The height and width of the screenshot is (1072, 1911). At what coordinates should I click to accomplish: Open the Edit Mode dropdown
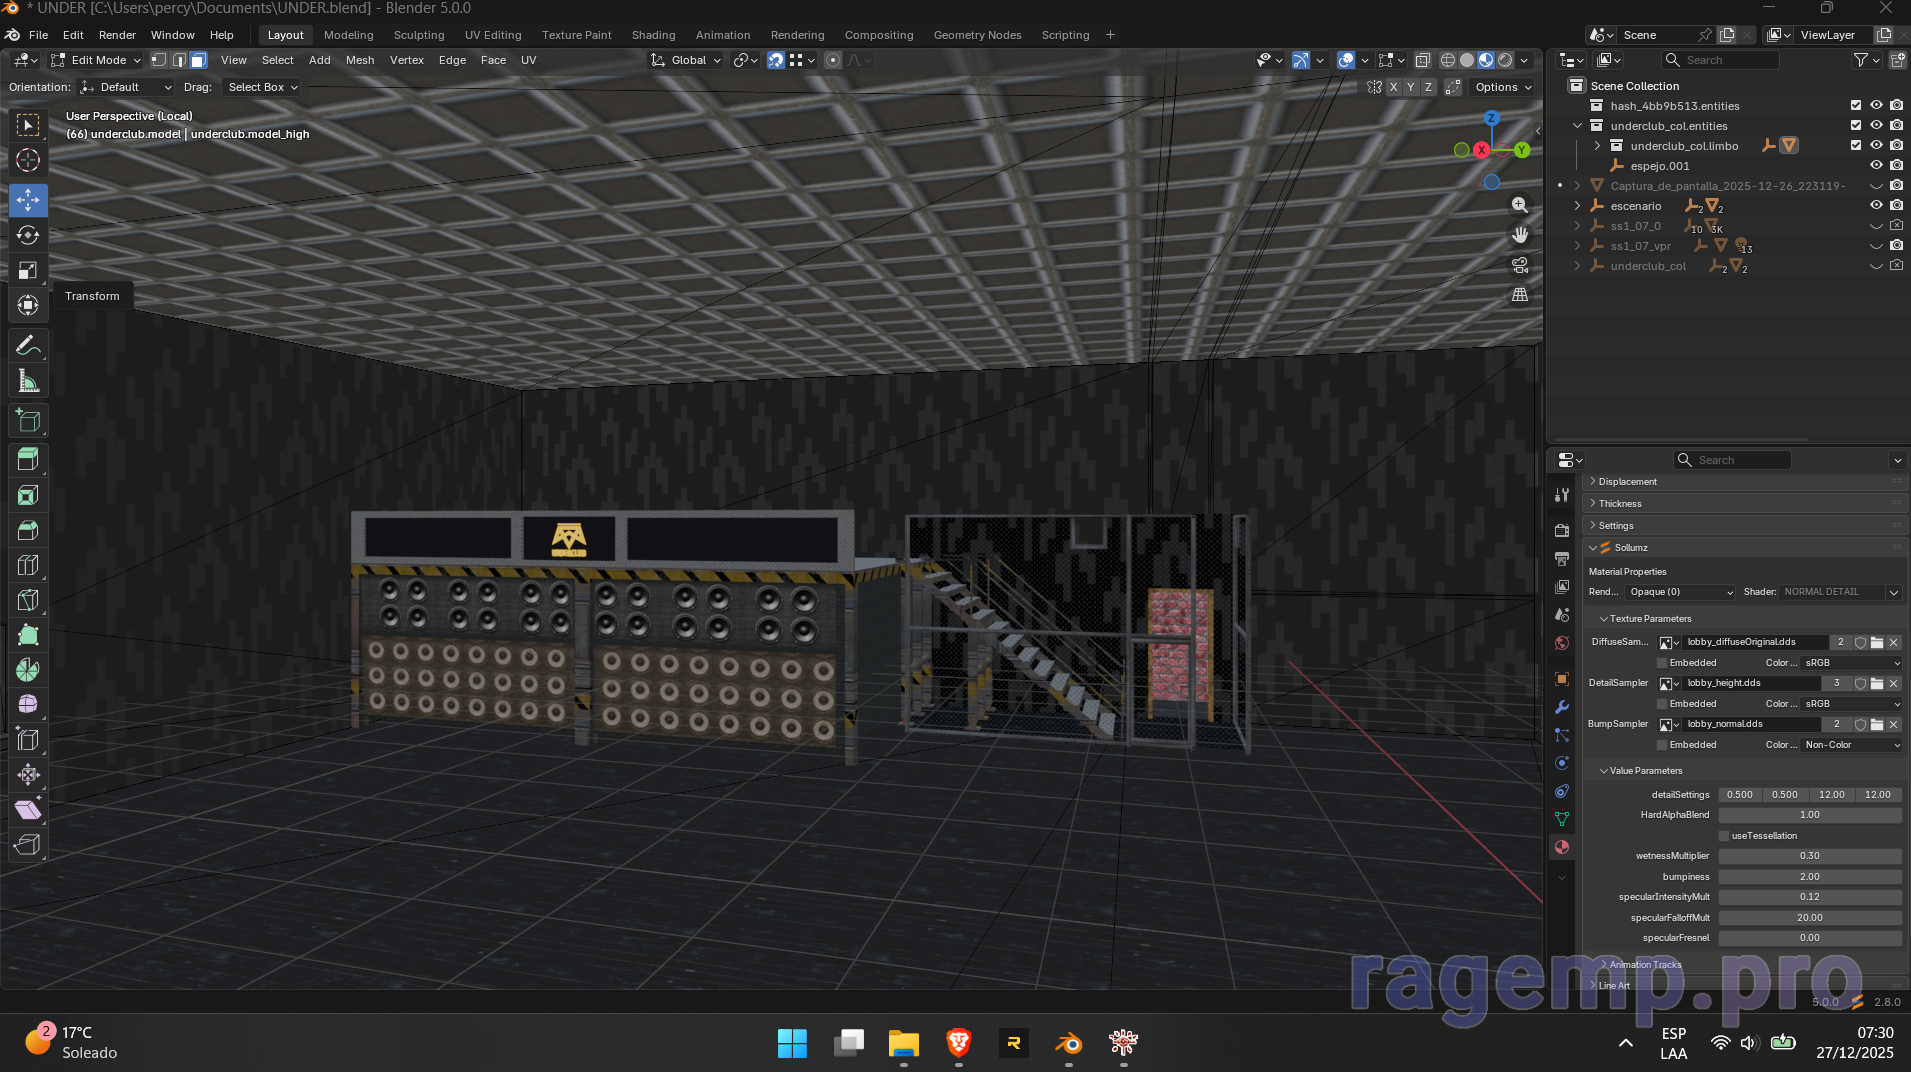(x=97, y=60)
